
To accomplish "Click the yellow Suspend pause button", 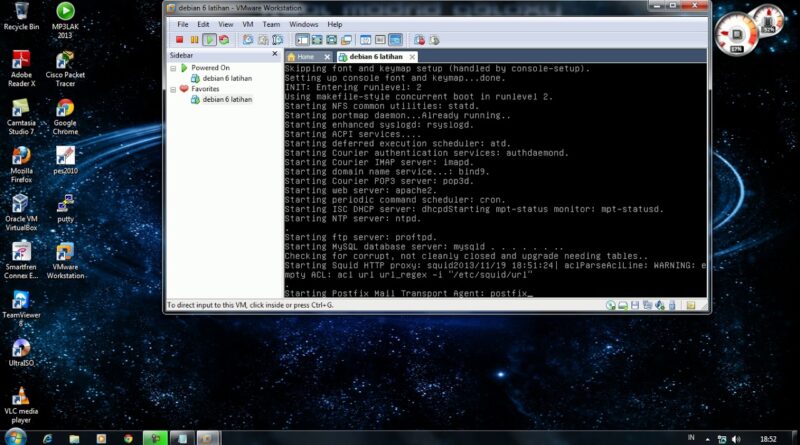I will click(194, 40).
